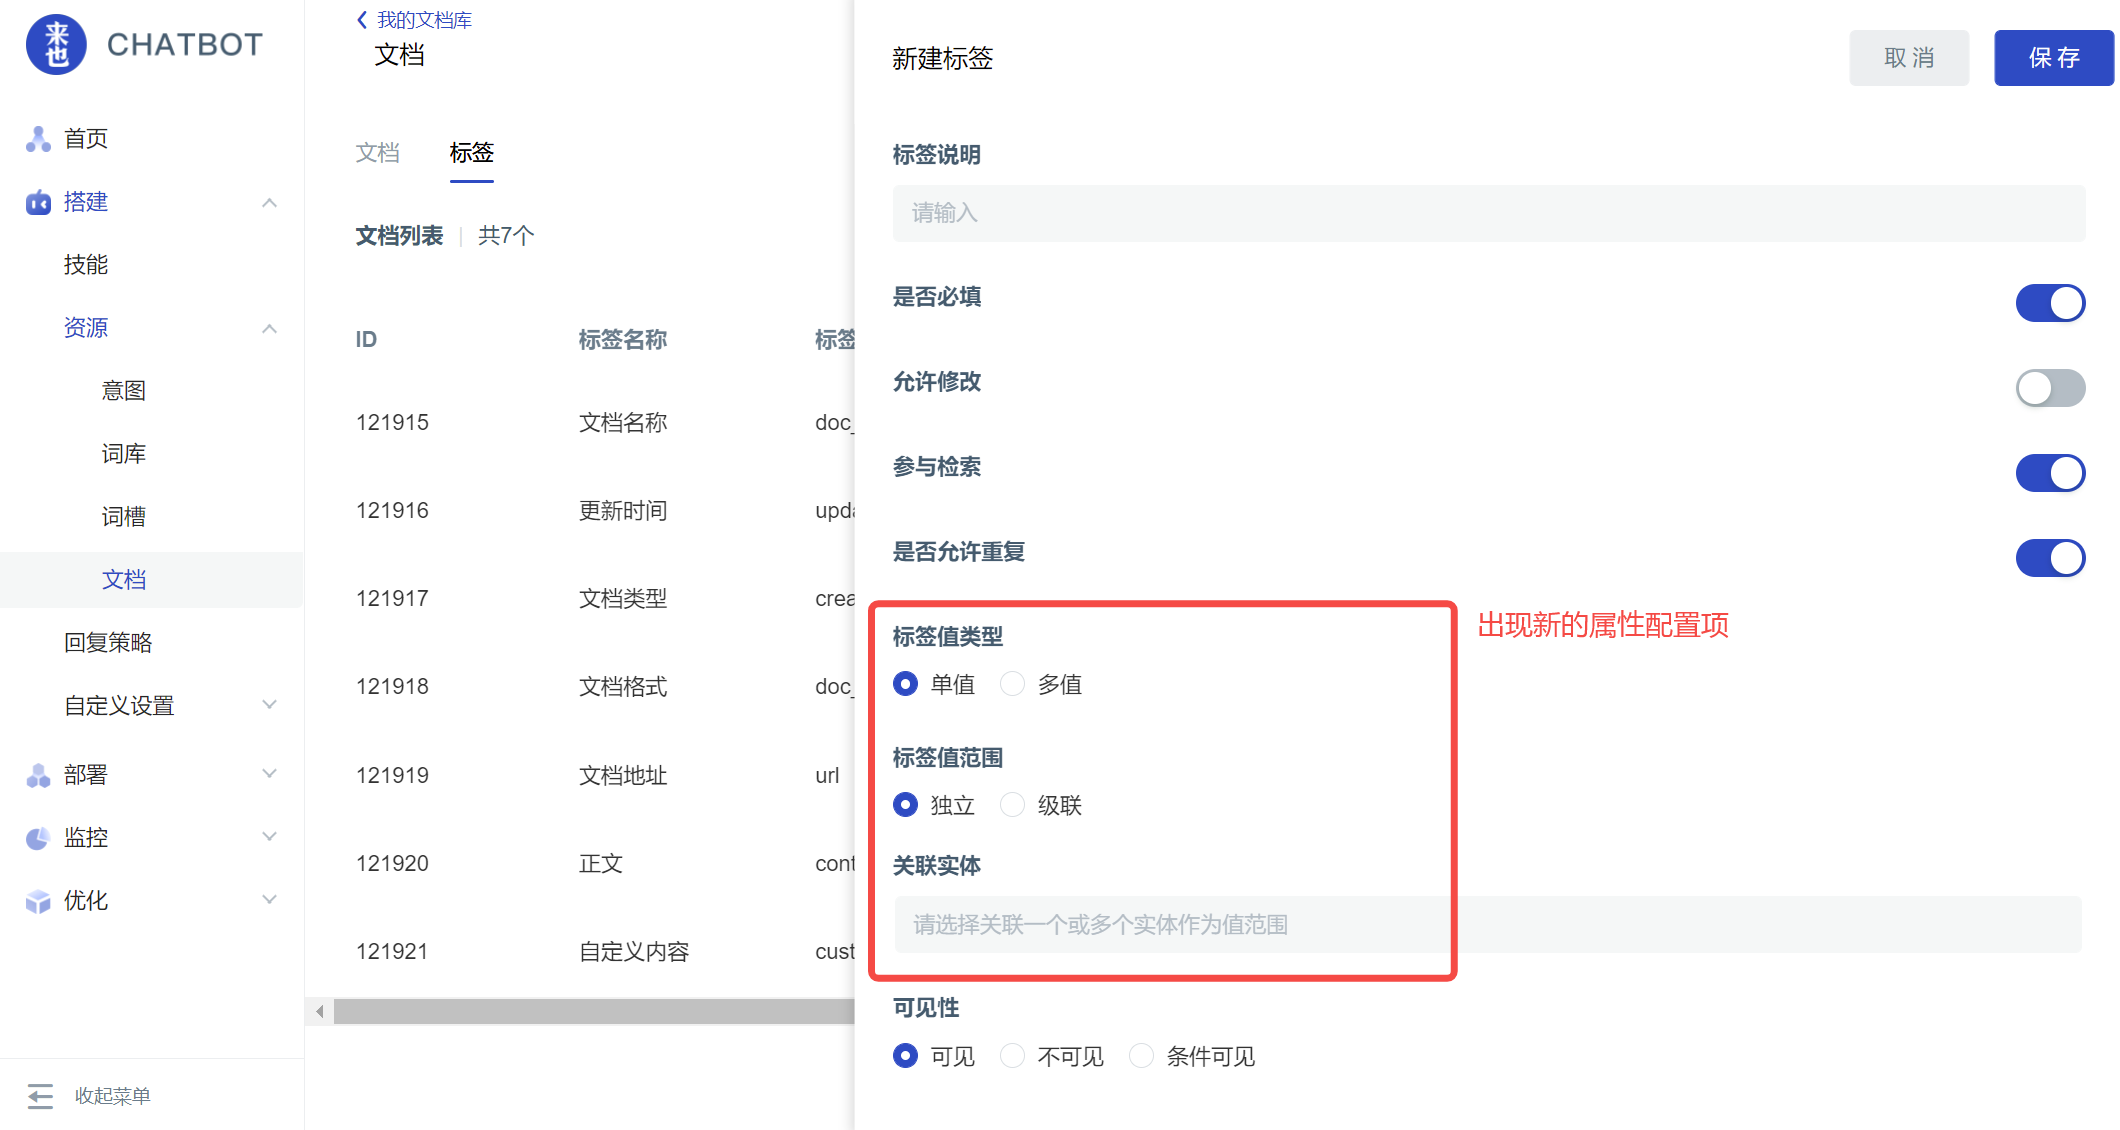The width and height of the screenshot is (2120, 1130).
Task: Click the 文档地址 tag name cell
Action: point(623,776)
